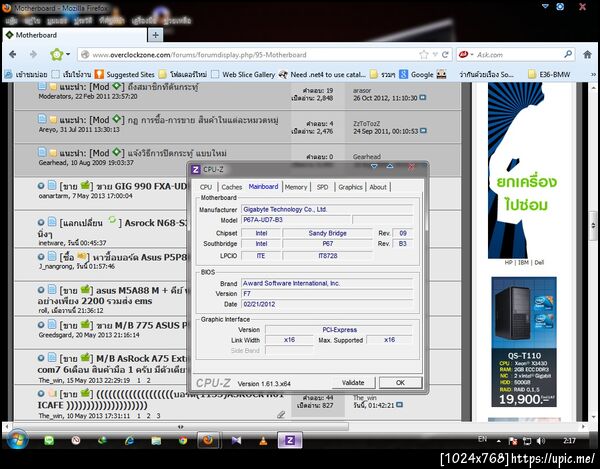Switch to Caches tab in CPU-Z

232,187
